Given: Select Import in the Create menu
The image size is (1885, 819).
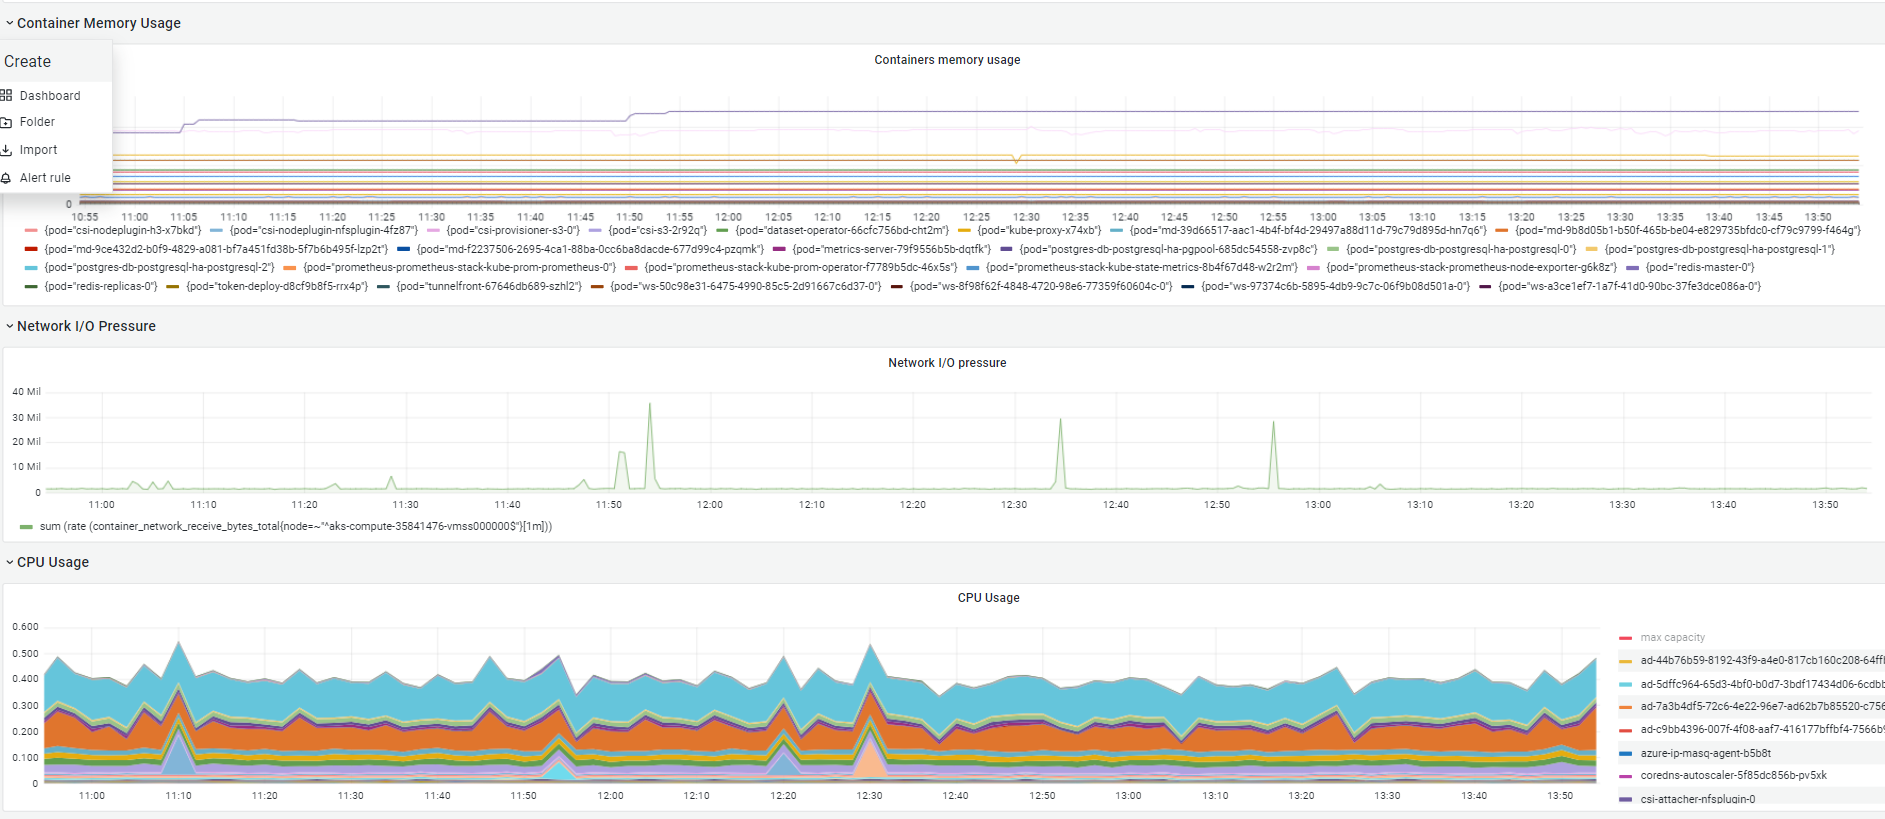Looking at the screenshot, I should coord(38,150).
